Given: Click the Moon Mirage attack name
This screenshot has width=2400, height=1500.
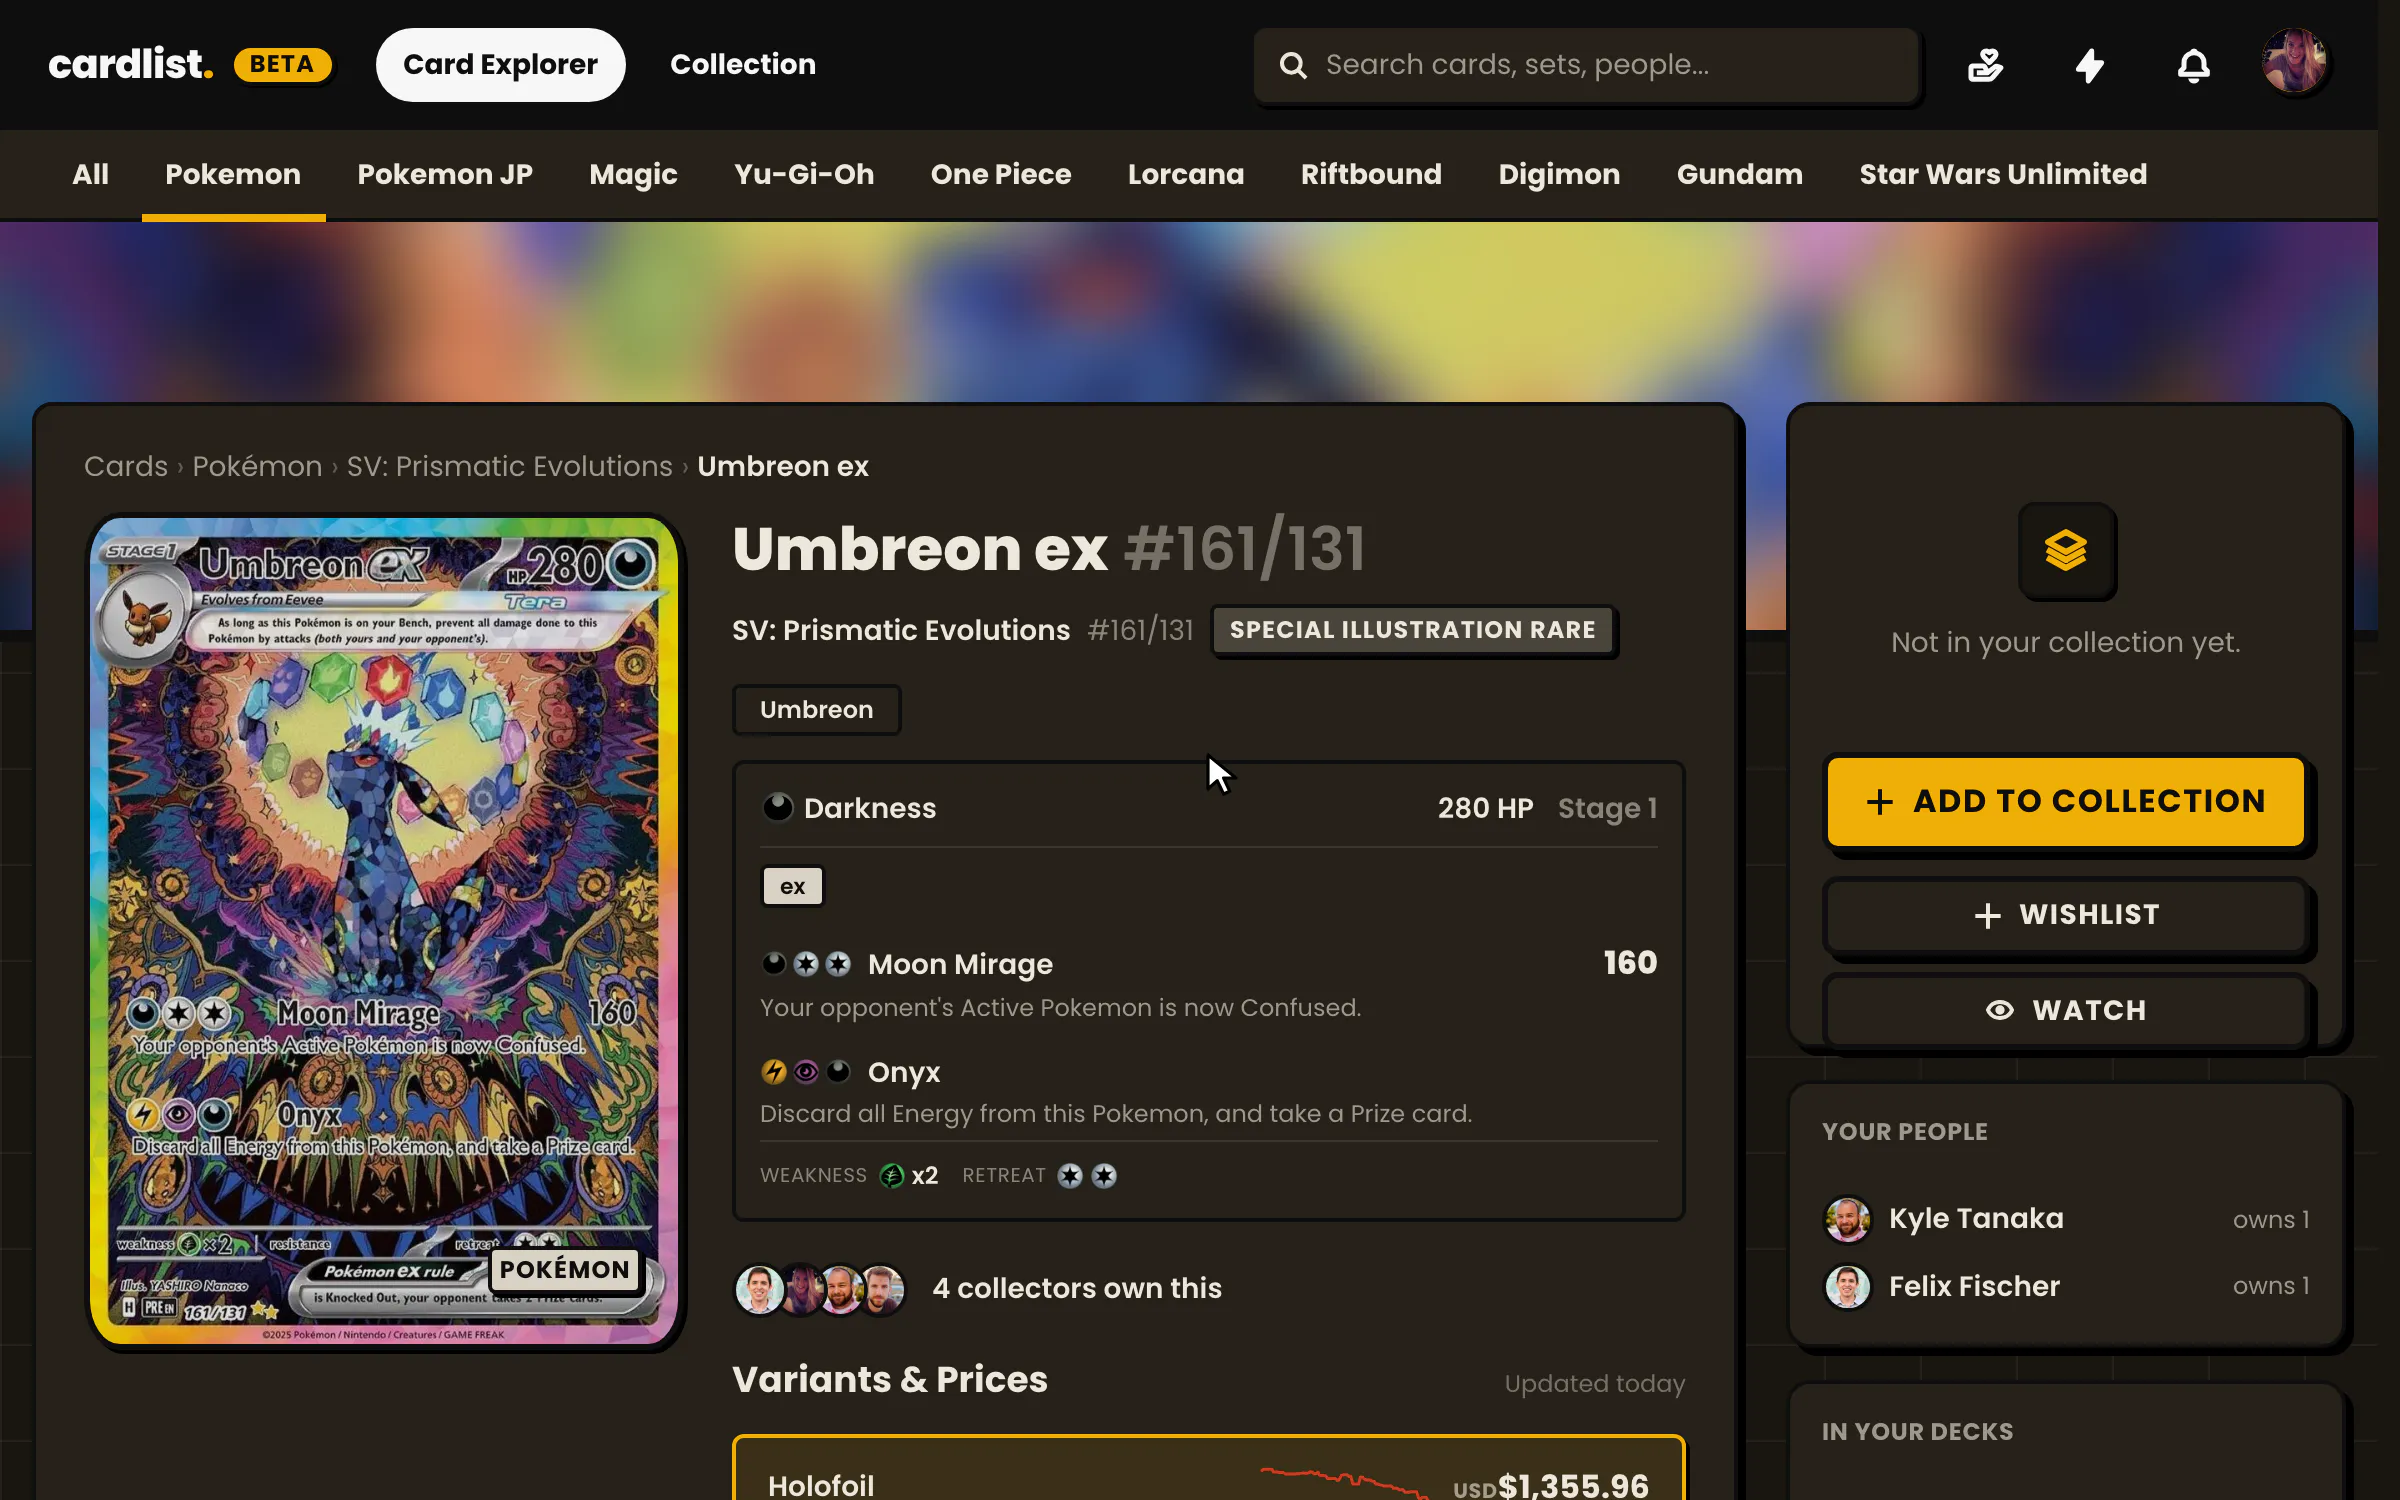Looking at the screenshot, I should (x=960, y=964).
